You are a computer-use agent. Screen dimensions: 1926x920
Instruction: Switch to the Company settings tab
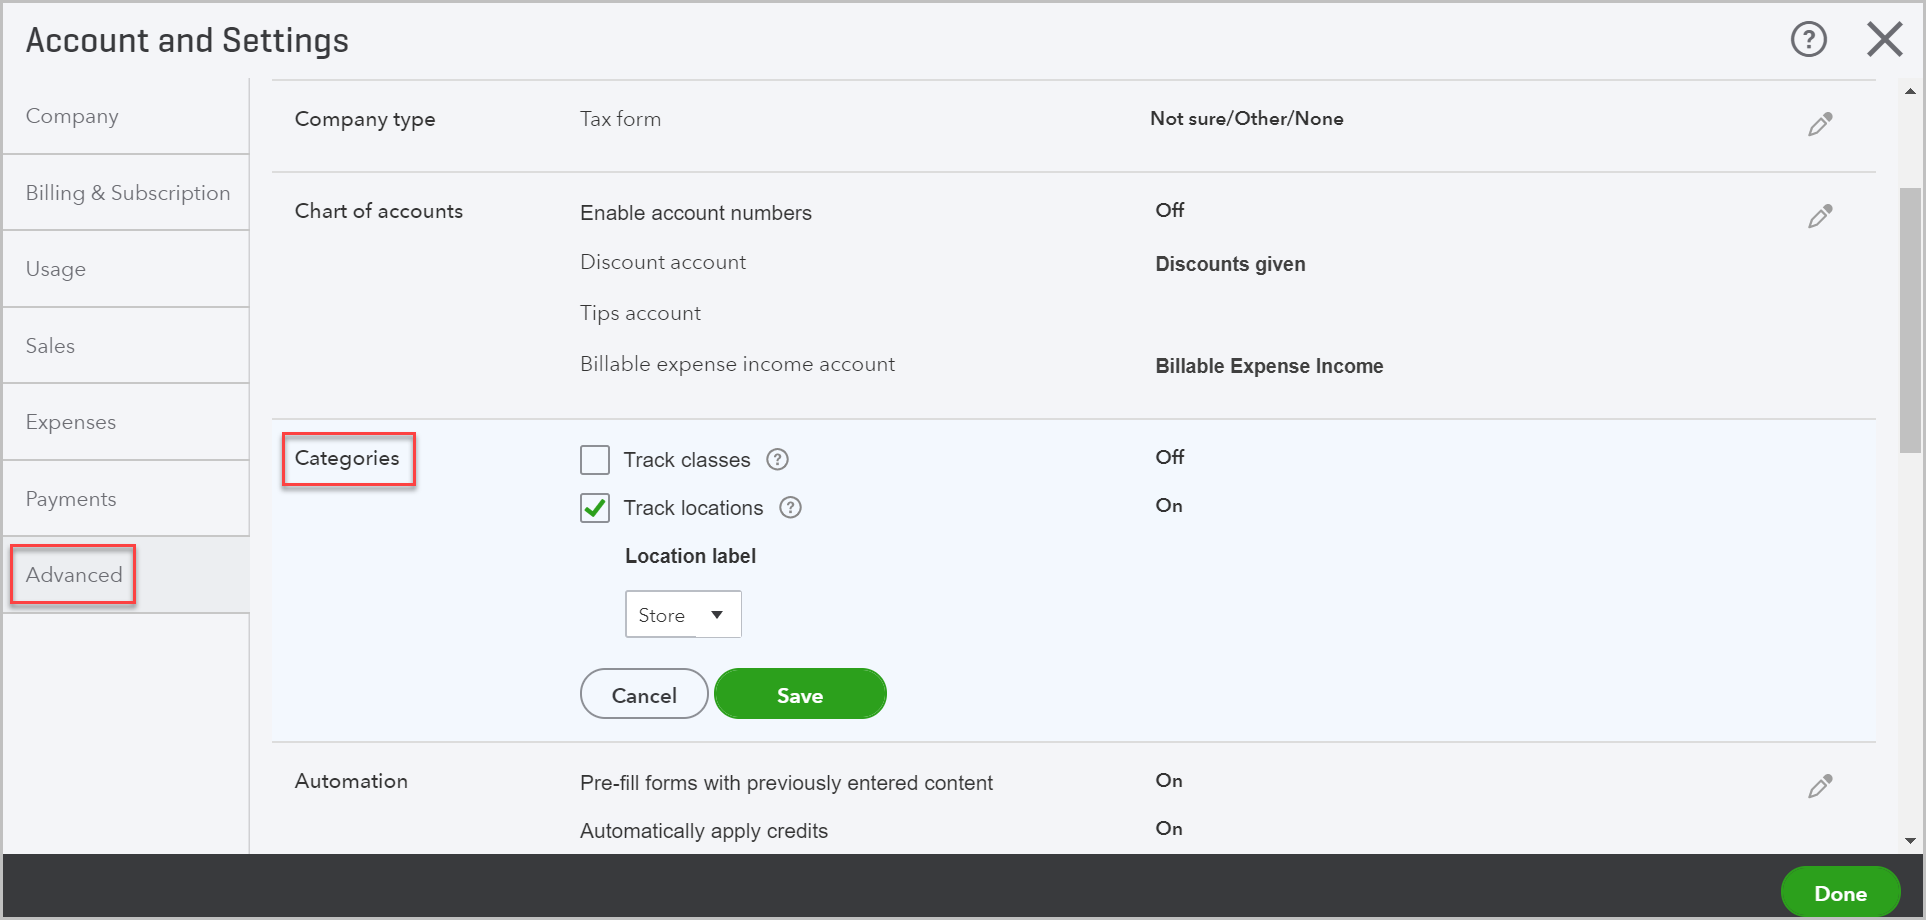pos(126,116)
